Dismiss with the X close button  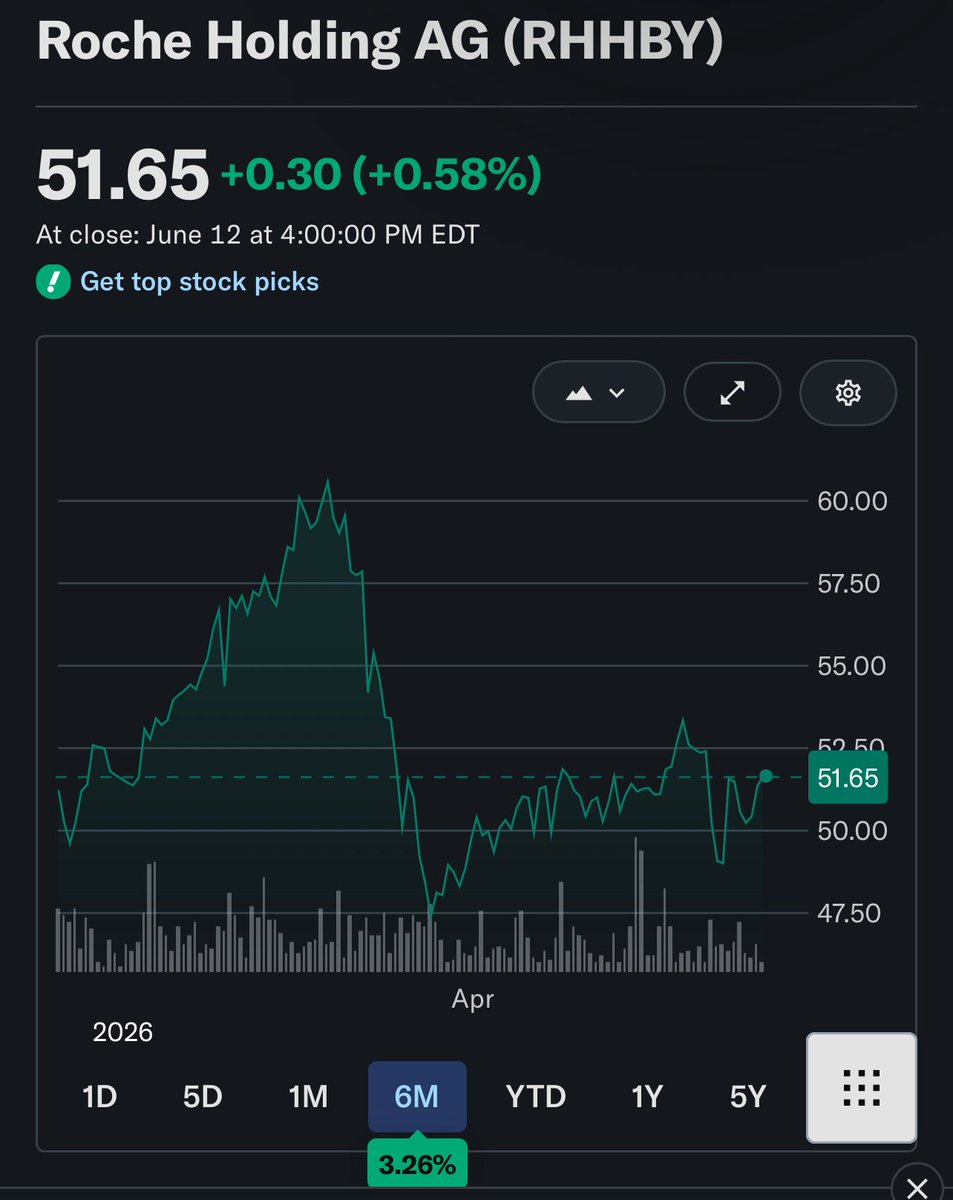click(x=917, y=1187)
